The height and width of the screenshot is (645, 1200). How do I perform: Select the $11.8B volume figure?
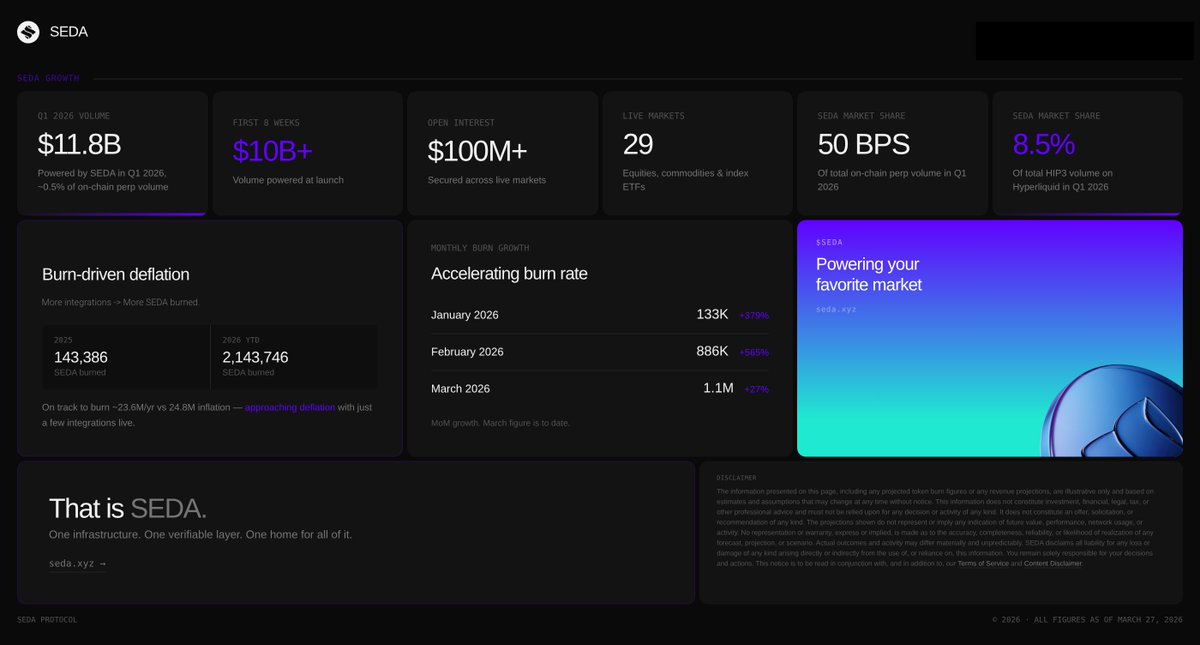pyautogui.click(x=79, y=145)
